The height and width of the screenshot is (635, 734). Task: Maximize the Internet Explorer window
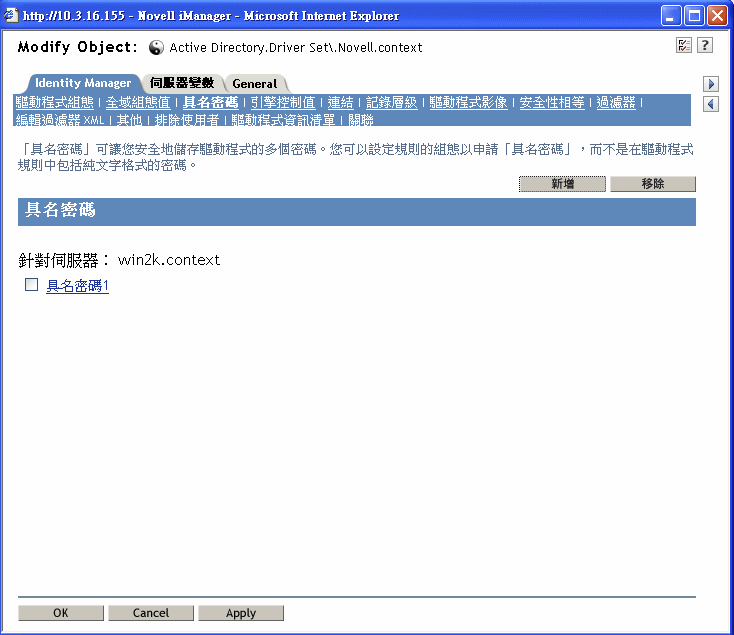click(x=694, y=16)
